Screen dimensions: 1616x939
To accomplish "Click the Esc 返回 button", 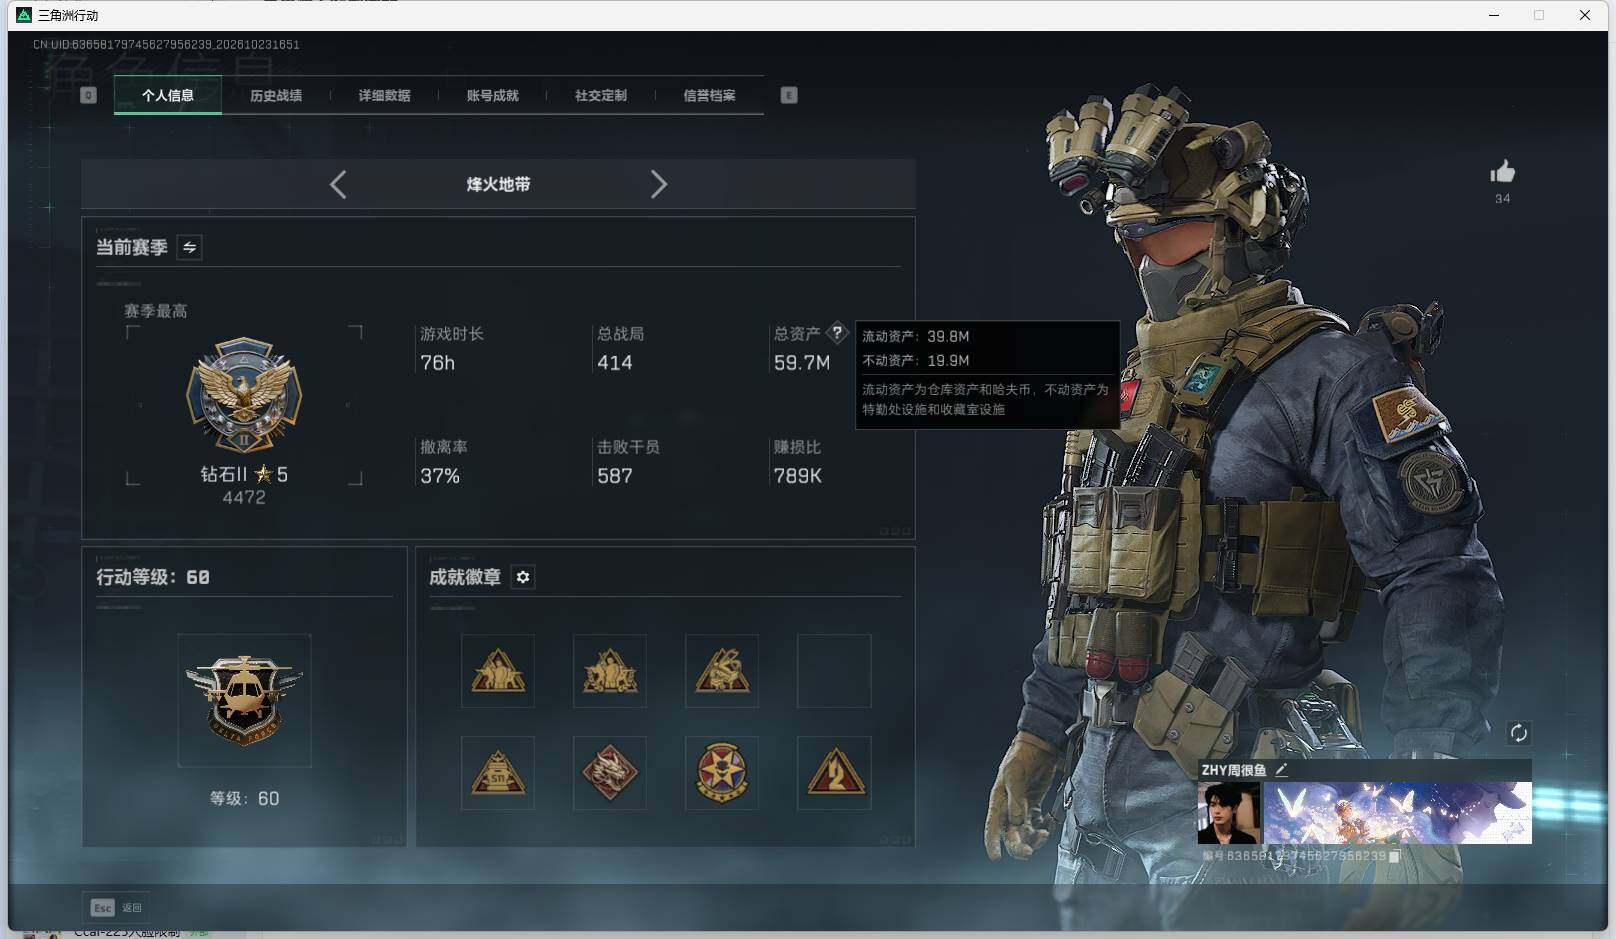I will point(116,907).
